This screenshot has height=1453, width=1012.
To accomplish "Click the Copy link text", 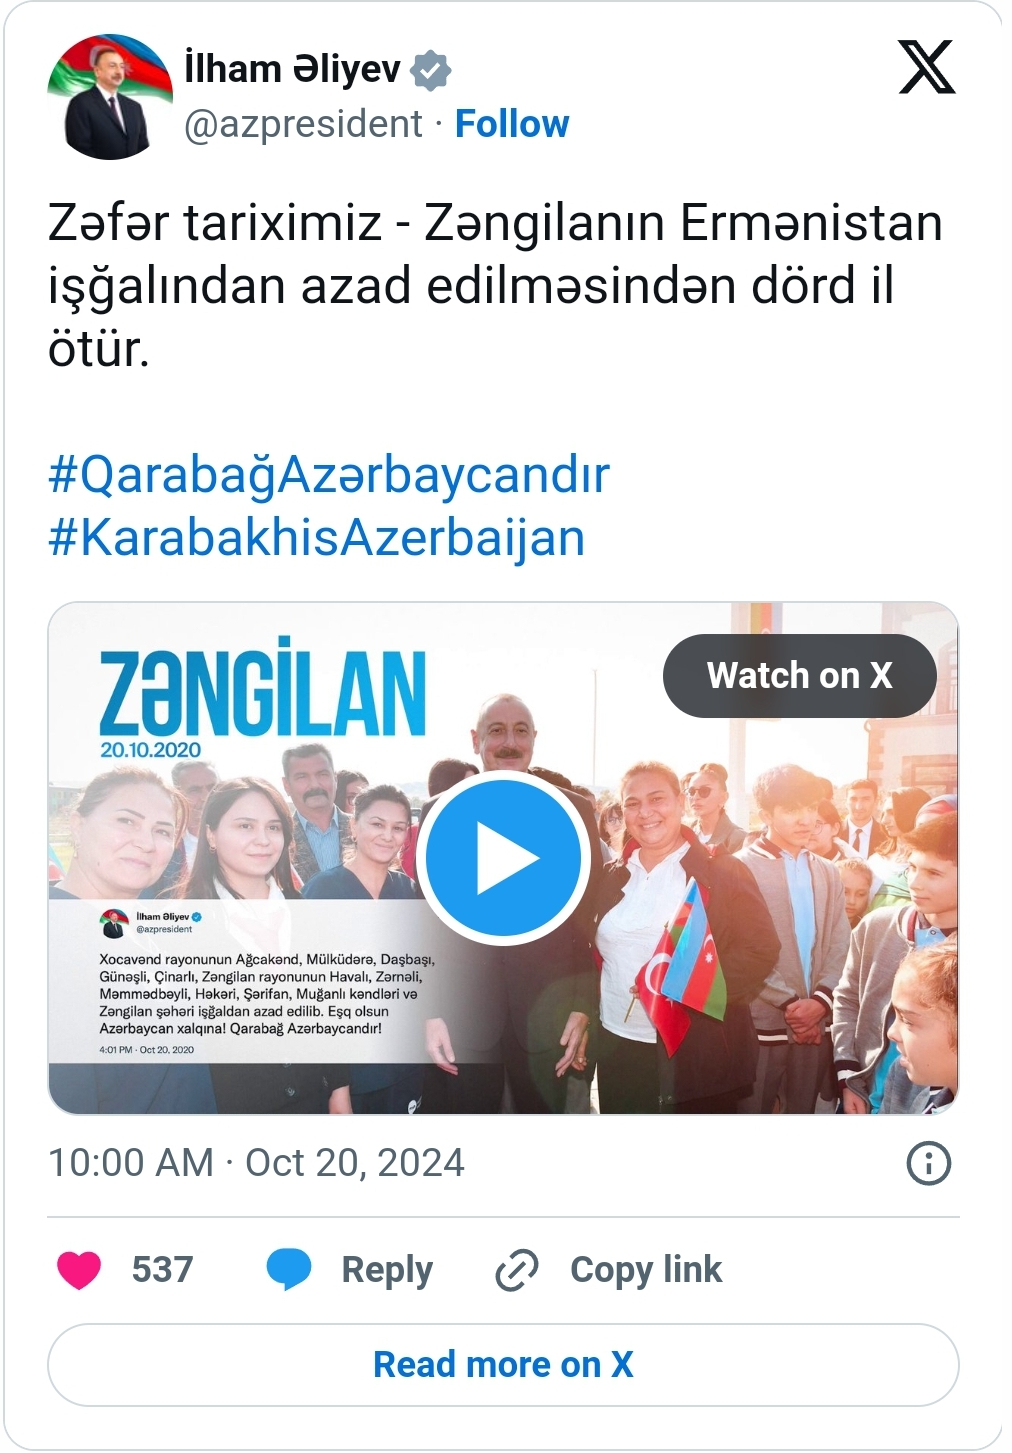I will click(646, 1270).
